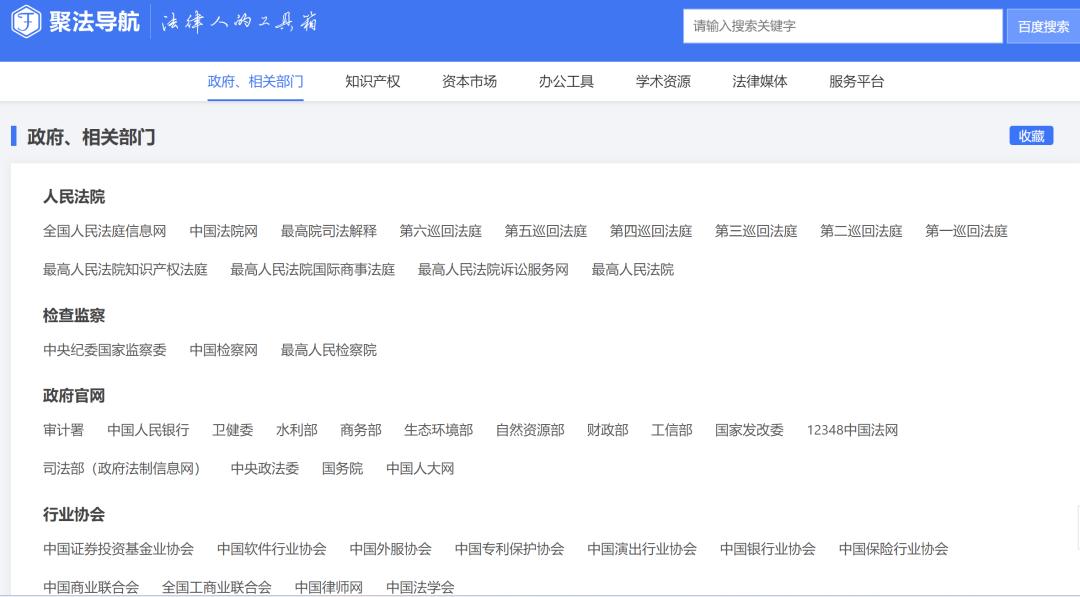Open the 资本市场 section
The width and height of the screenshot is (1080, 597).
coord(468,81)
